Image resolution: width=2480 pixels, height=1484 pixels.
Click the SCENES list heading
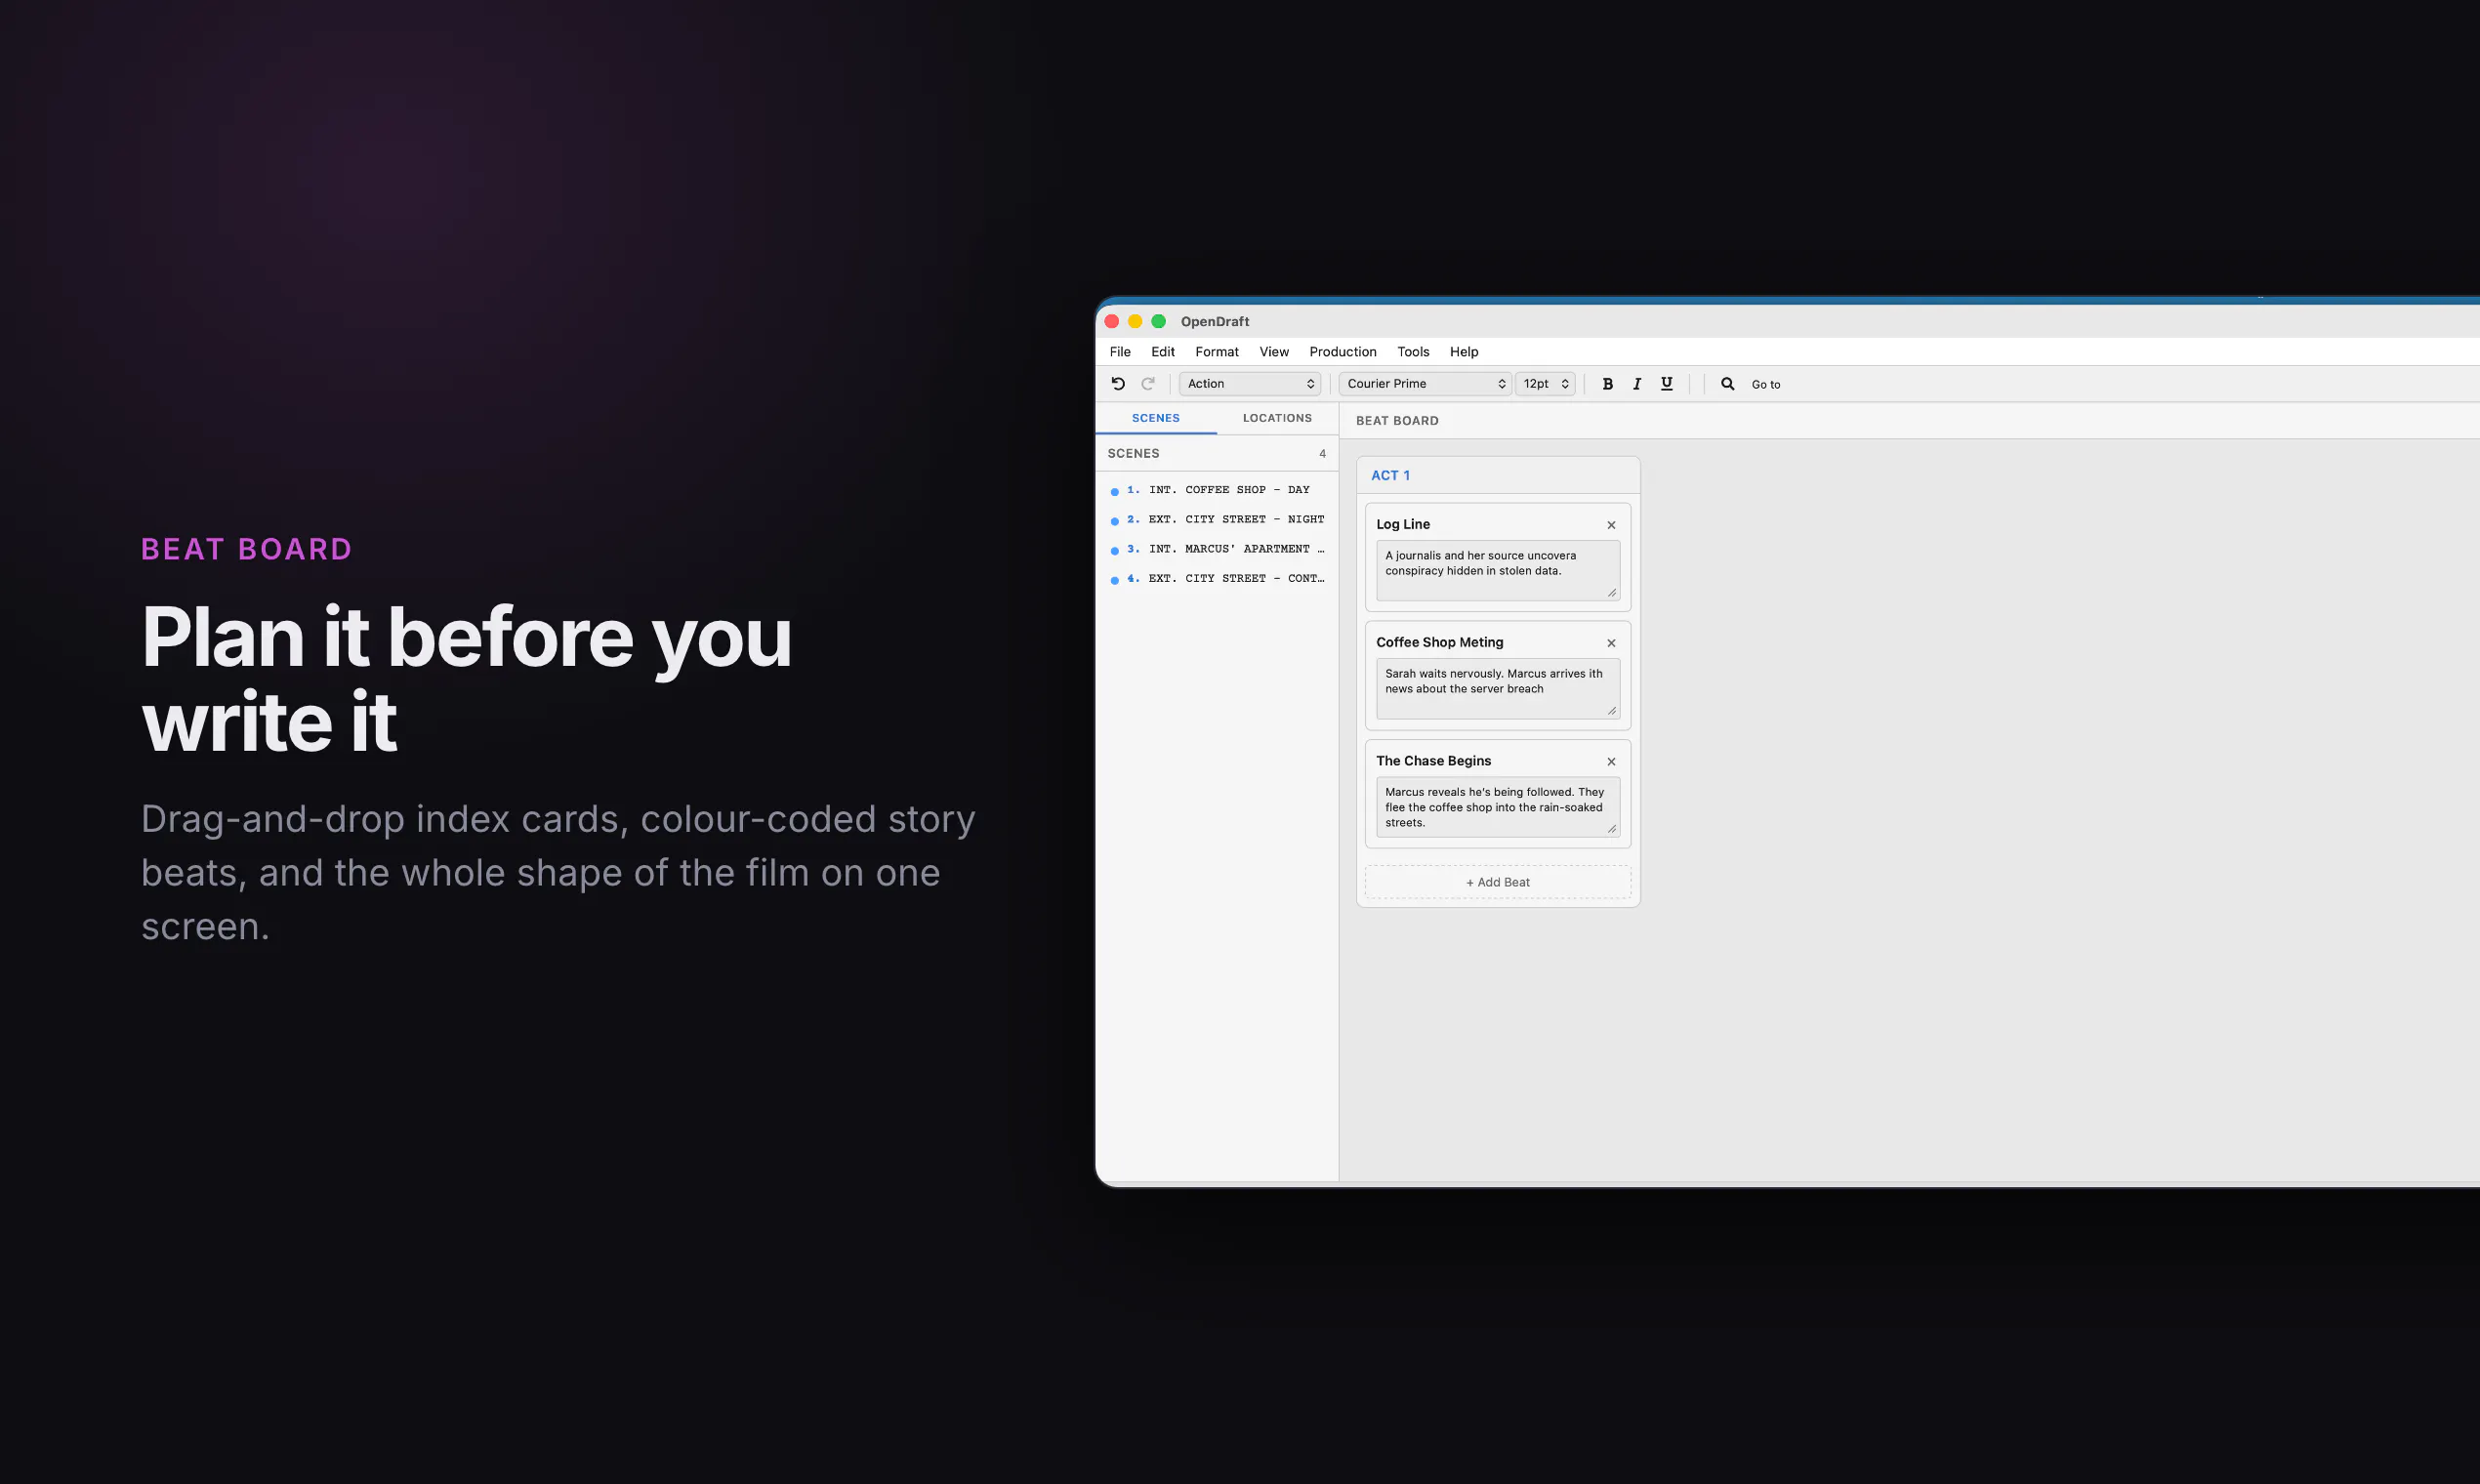1133,454
